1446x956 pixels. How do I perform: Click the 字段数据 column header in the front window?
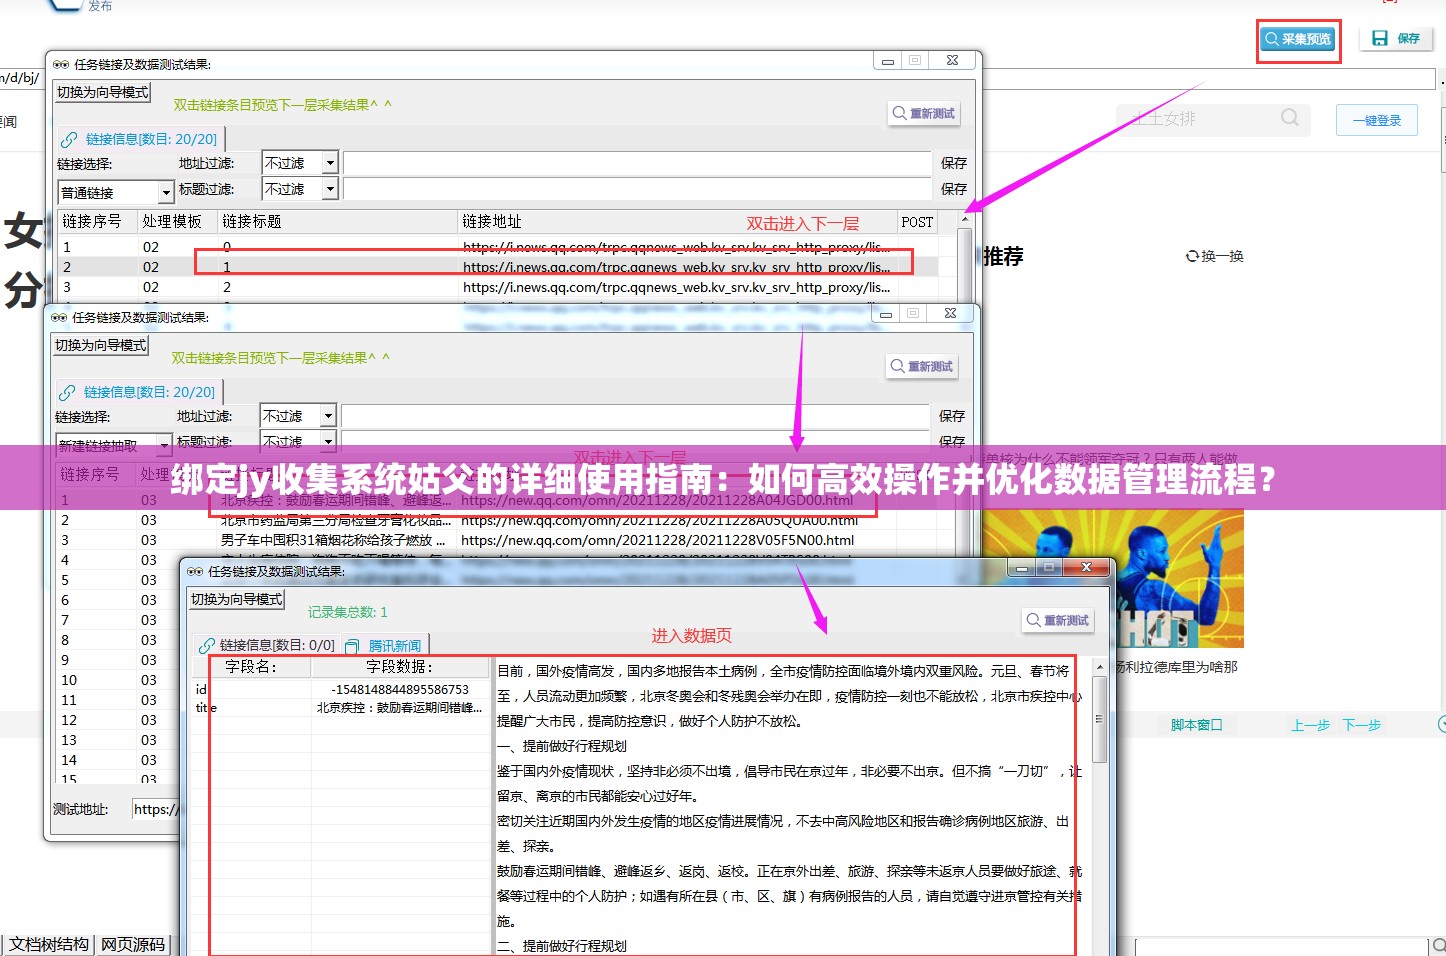point(400,667)
